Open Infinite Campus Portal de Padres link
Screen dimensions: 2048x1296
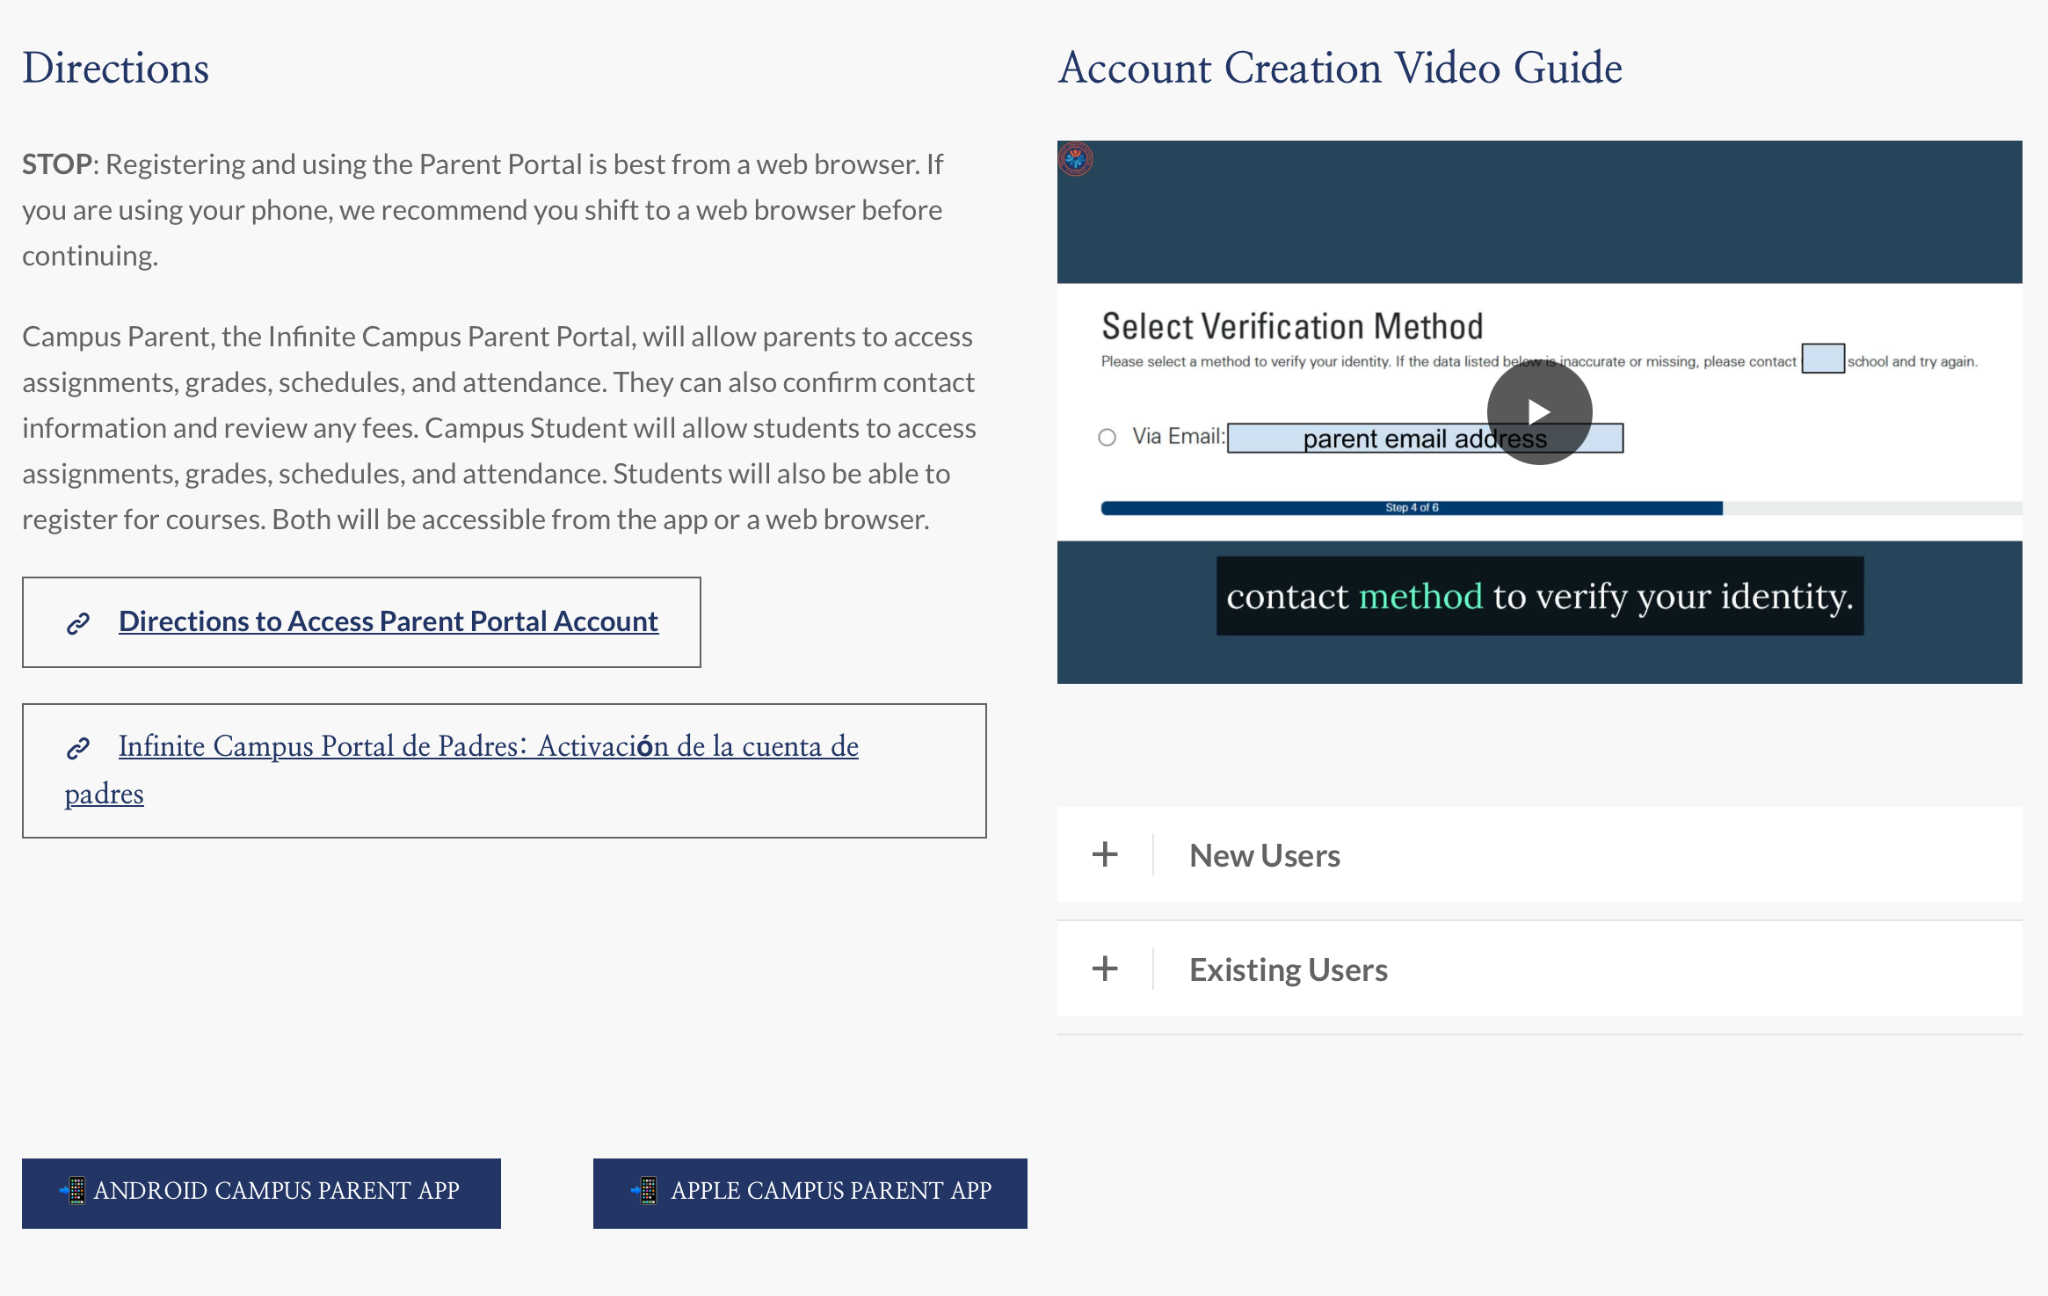click(462, 769)
